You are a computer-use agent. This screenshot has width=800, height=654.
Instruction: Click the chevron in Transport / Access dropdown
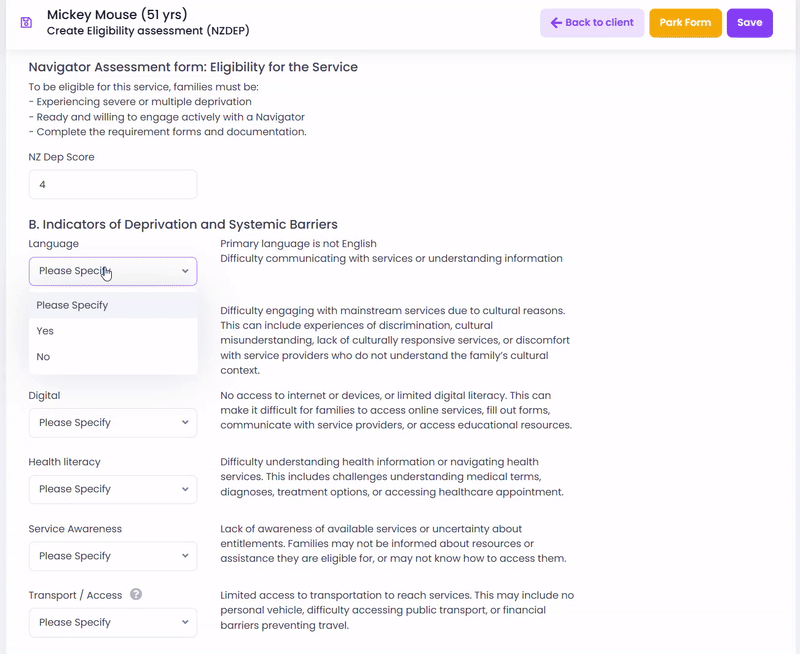click(185, 622)
